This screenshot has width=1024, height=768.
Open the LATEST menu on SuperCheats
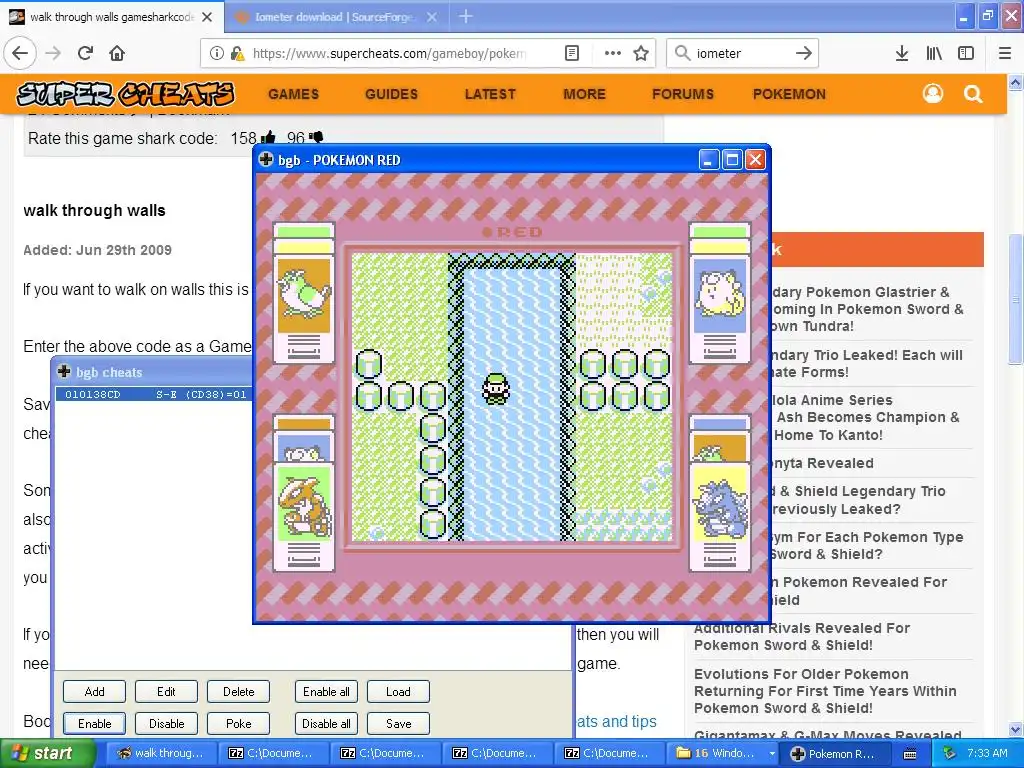click(x=490, y=94)
